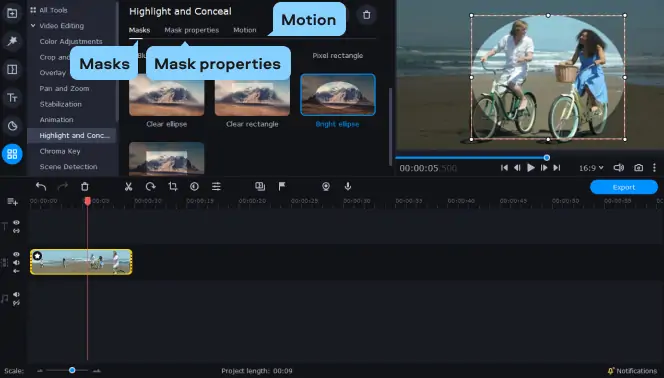The width and height of the screenshot is (664, 378).
Task: Step back one frame
Action: [x=517, y=168]
